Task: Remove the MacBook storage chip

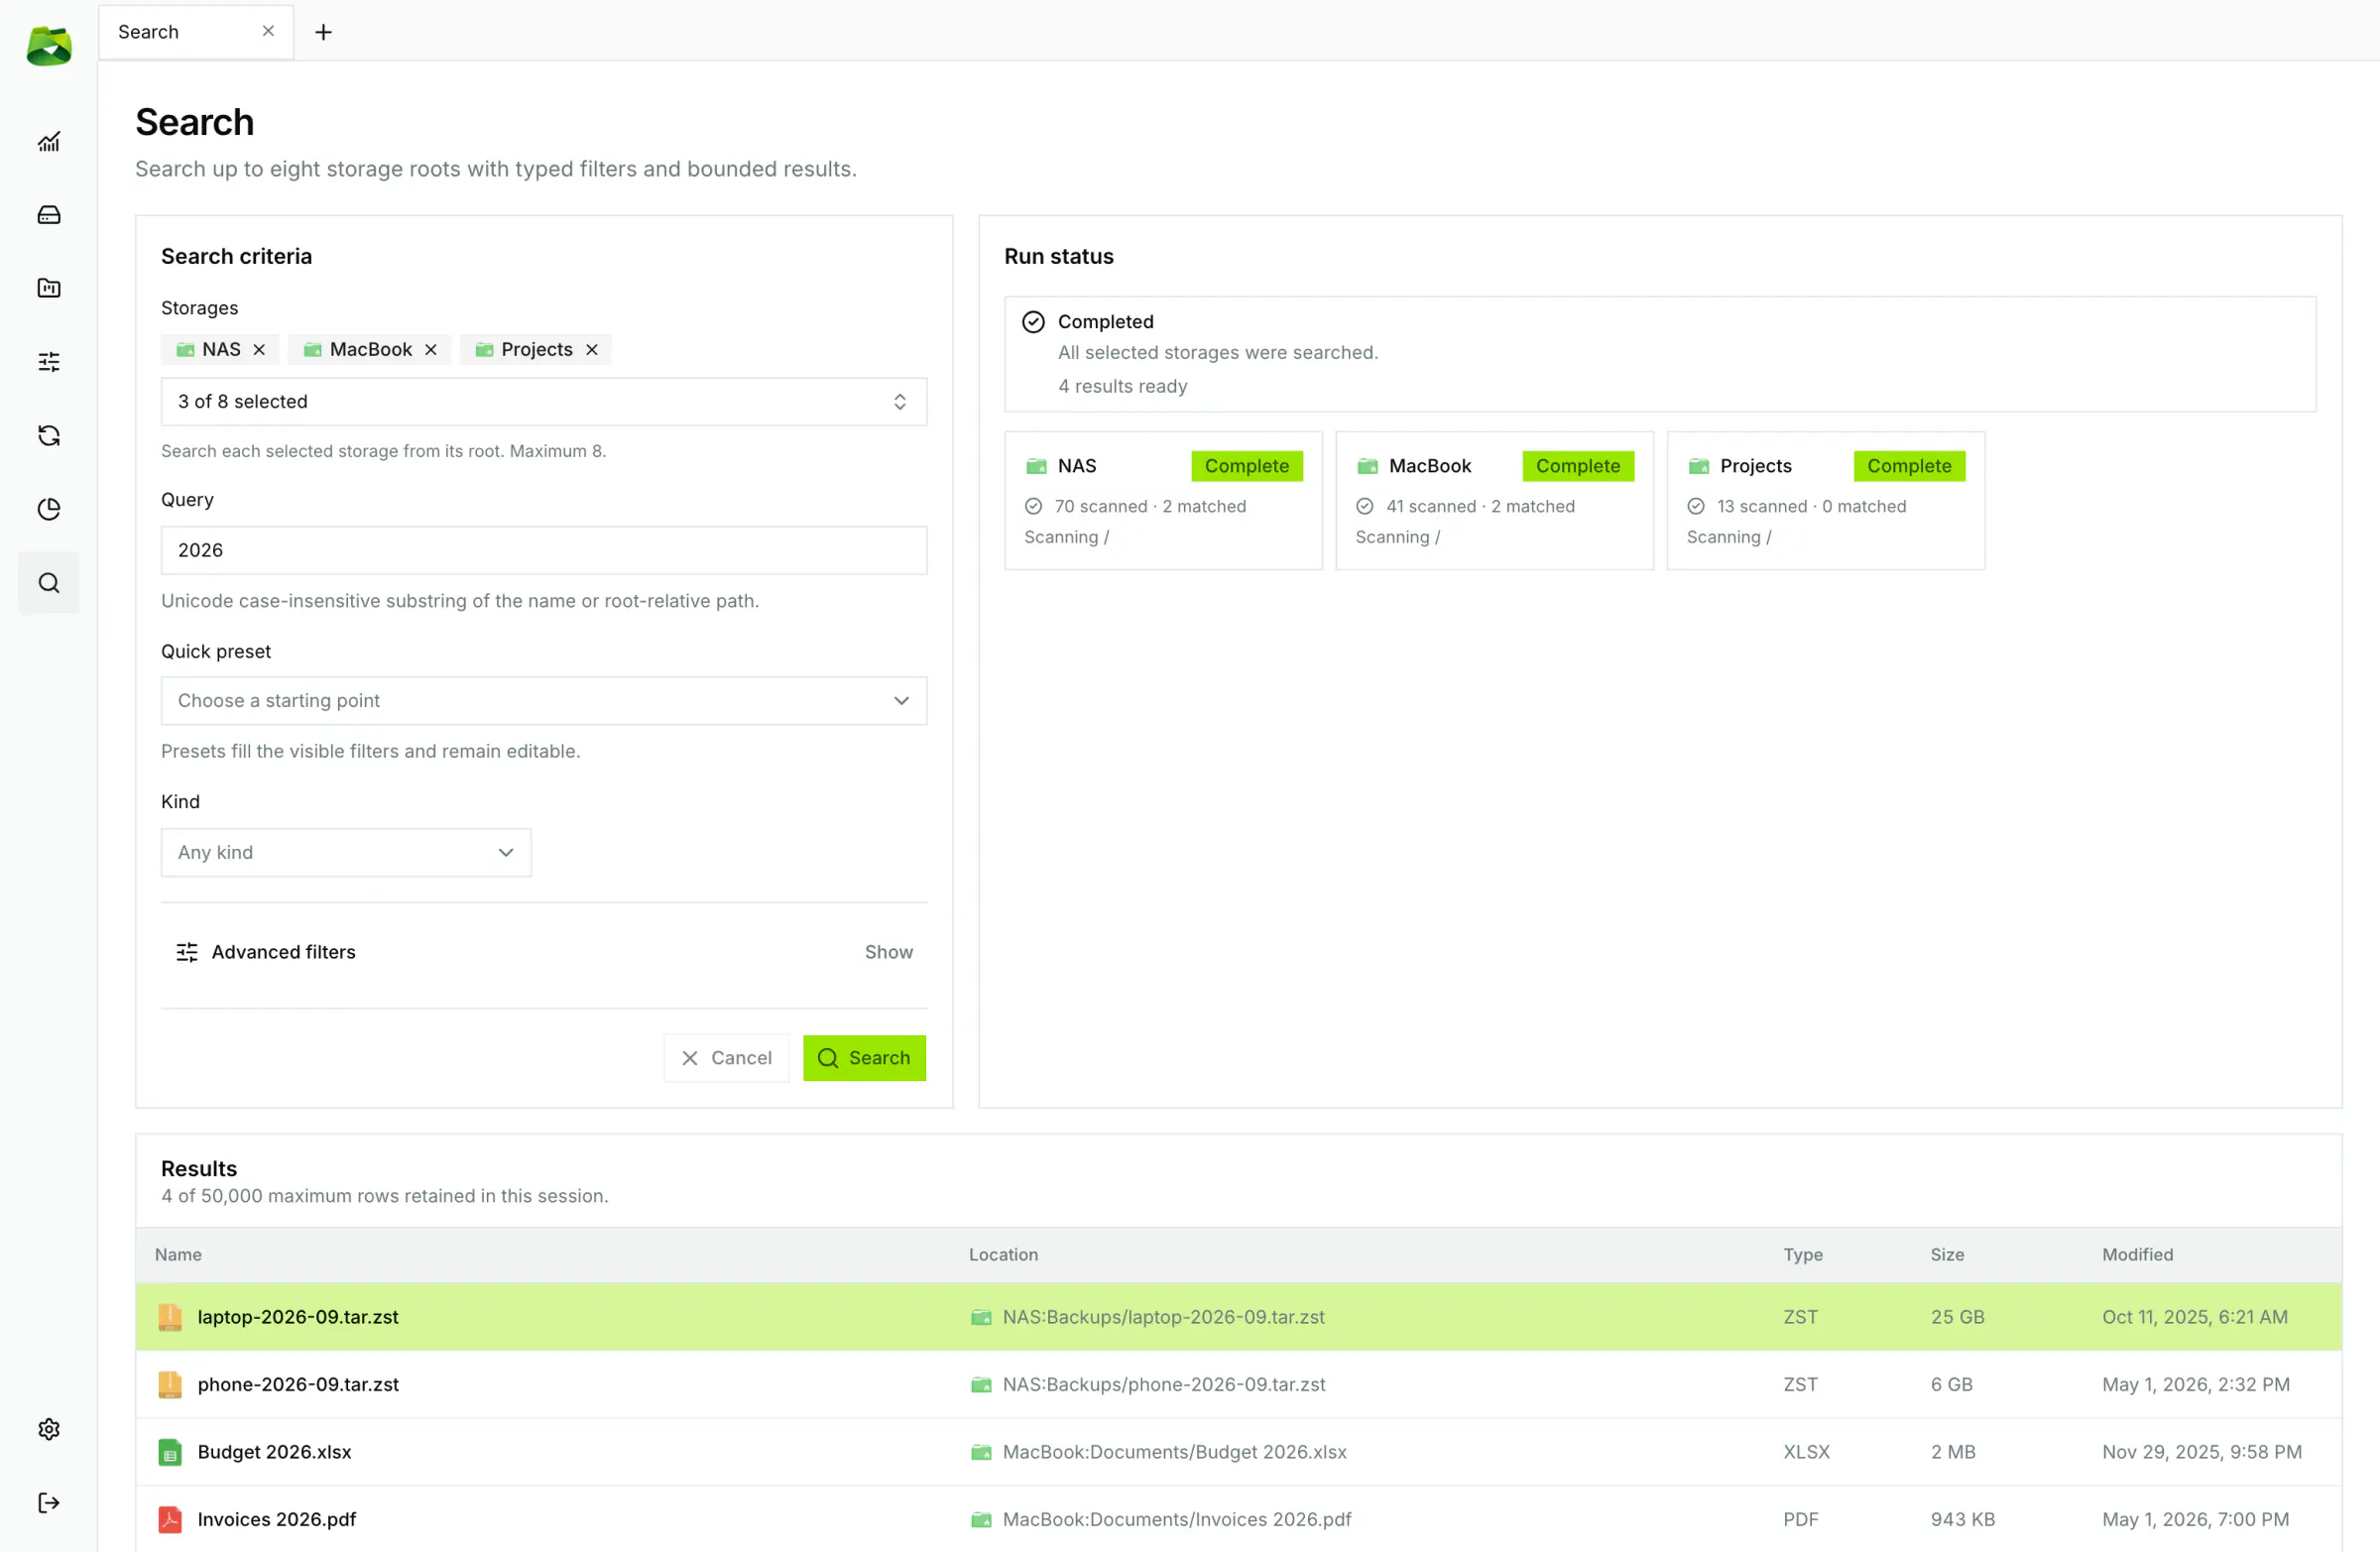Action: tap(431, 349)
